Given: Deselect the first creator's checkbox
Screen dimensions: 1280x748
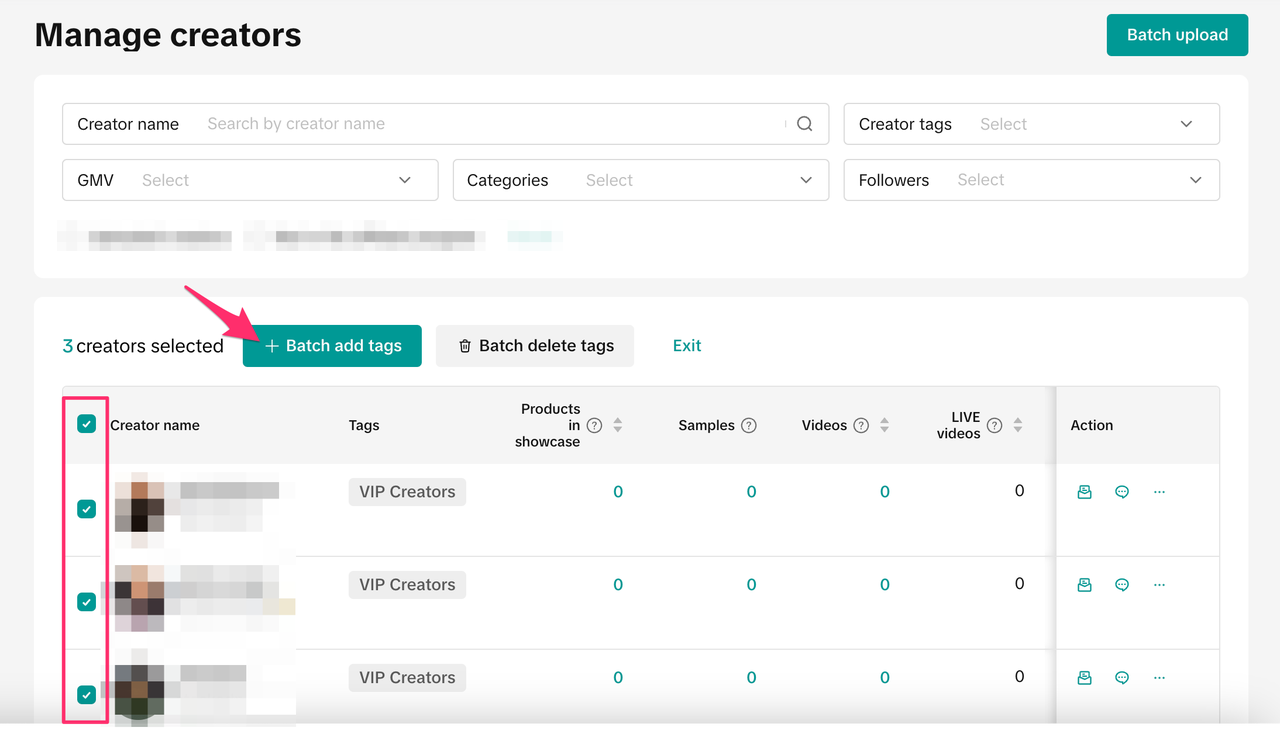Looking at the screenshot, I should click(87, 509).
